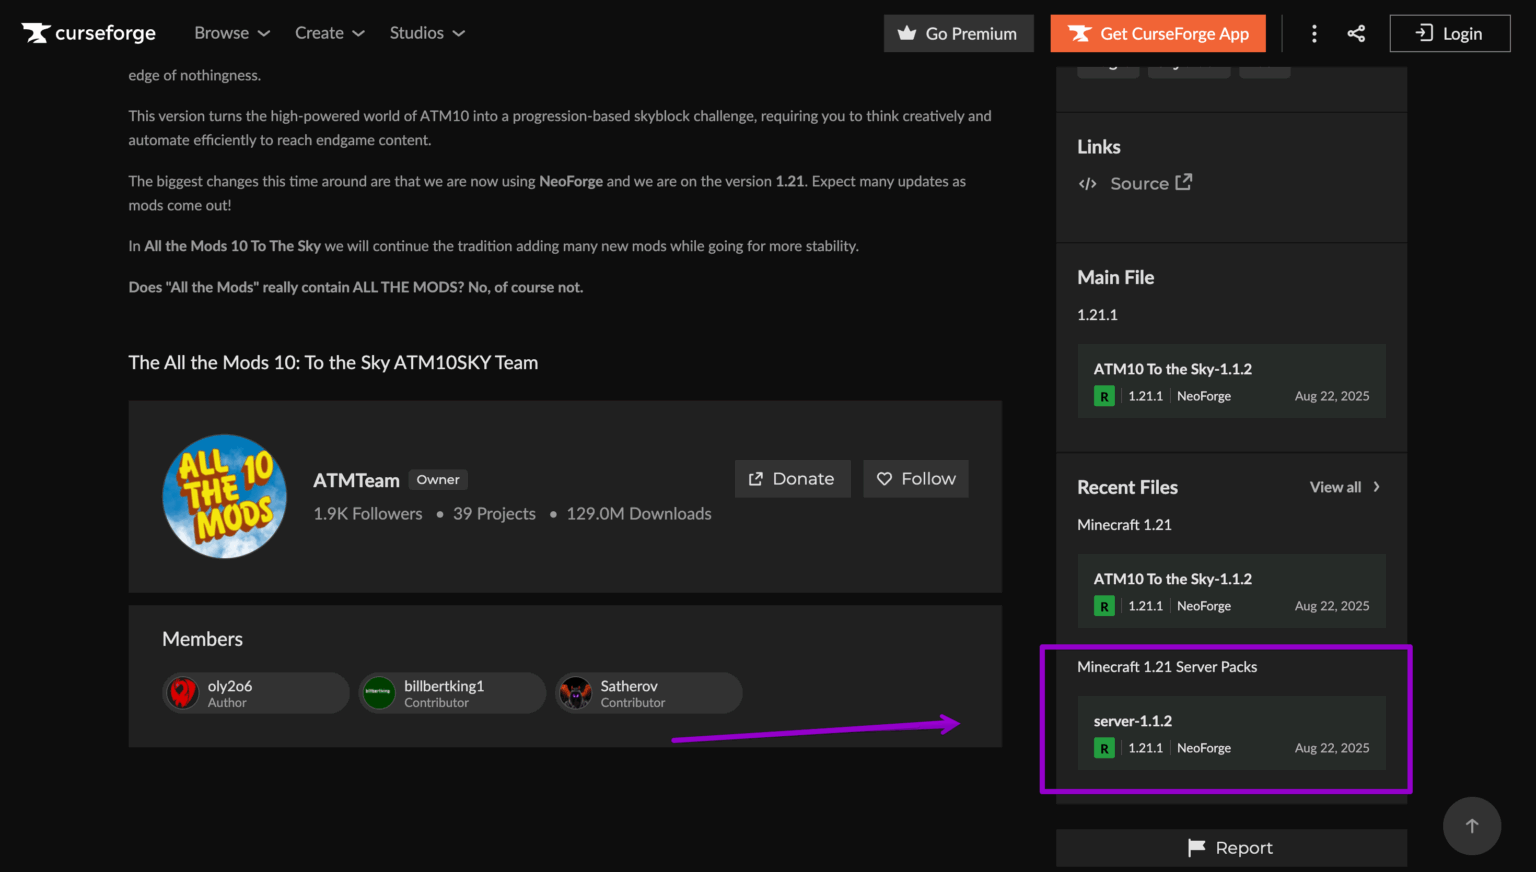Open the three-dot more options menu
The width and height of the screenshot is (1536, 872).
click(x=1314, y=34)
